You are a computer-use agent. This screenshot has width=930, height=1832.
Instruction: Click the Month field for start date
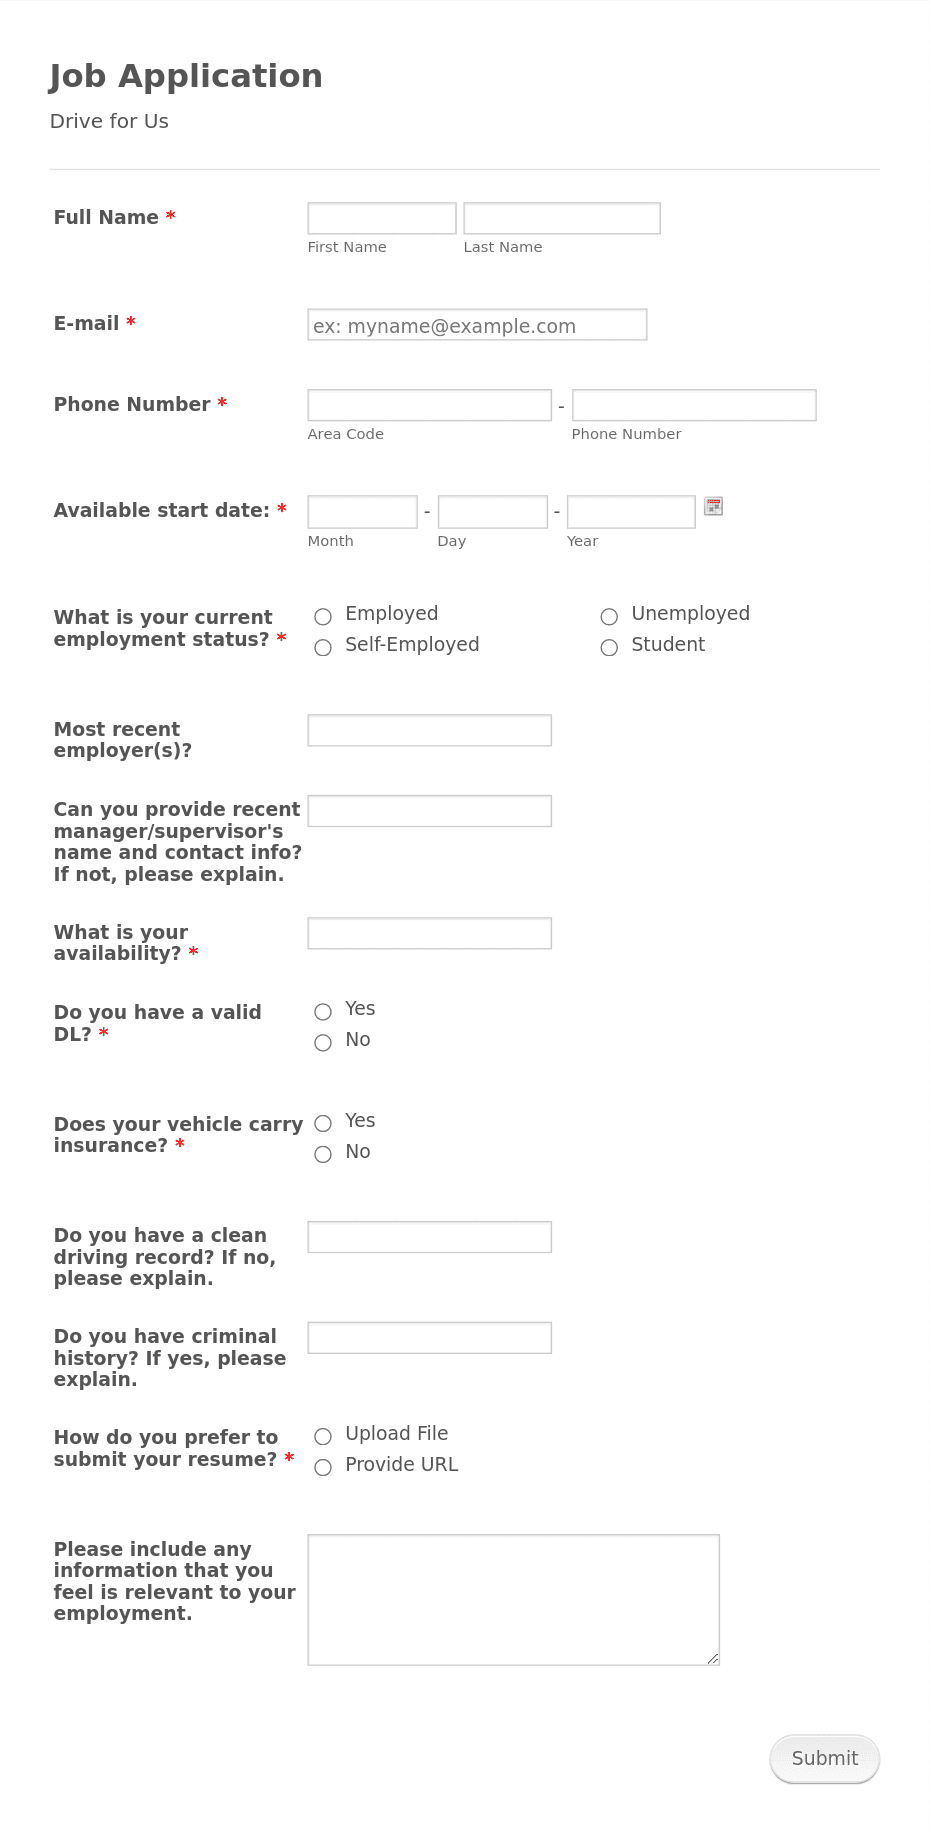(362, 511)
